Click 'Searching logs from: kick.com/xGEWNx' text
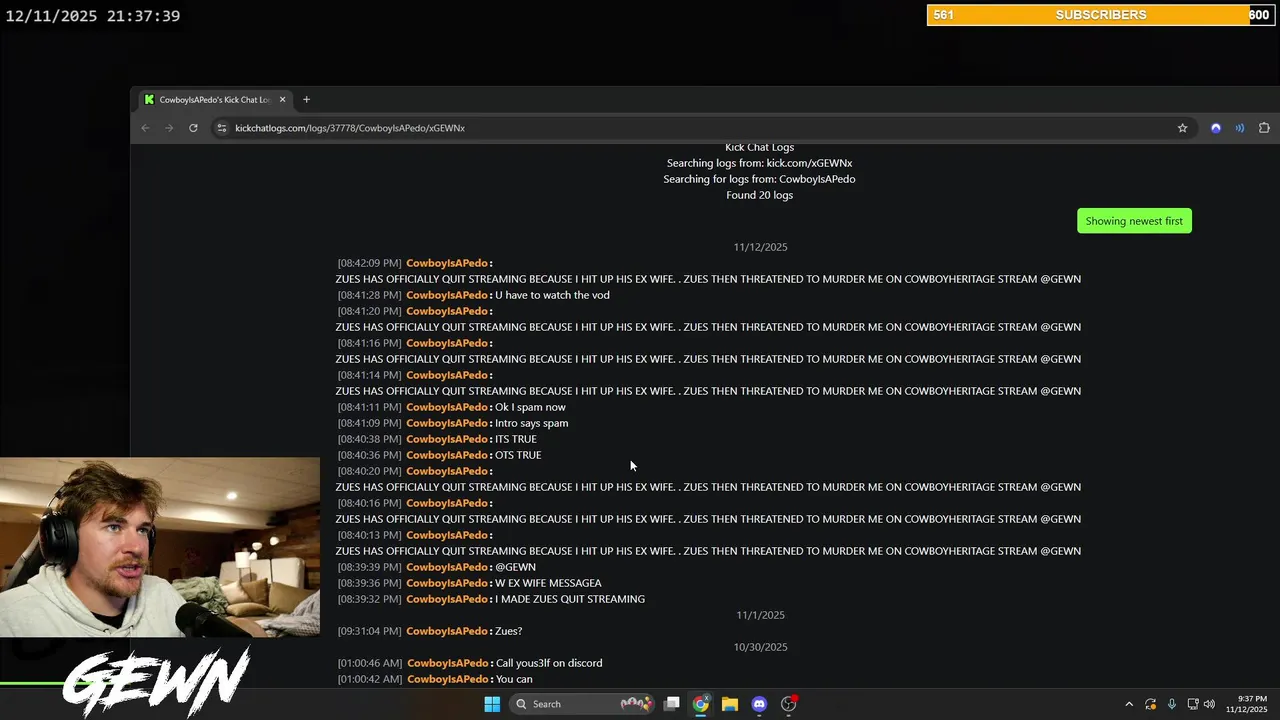The height and width of the screenshot is (720, 1280). click(x=760, y=163)
